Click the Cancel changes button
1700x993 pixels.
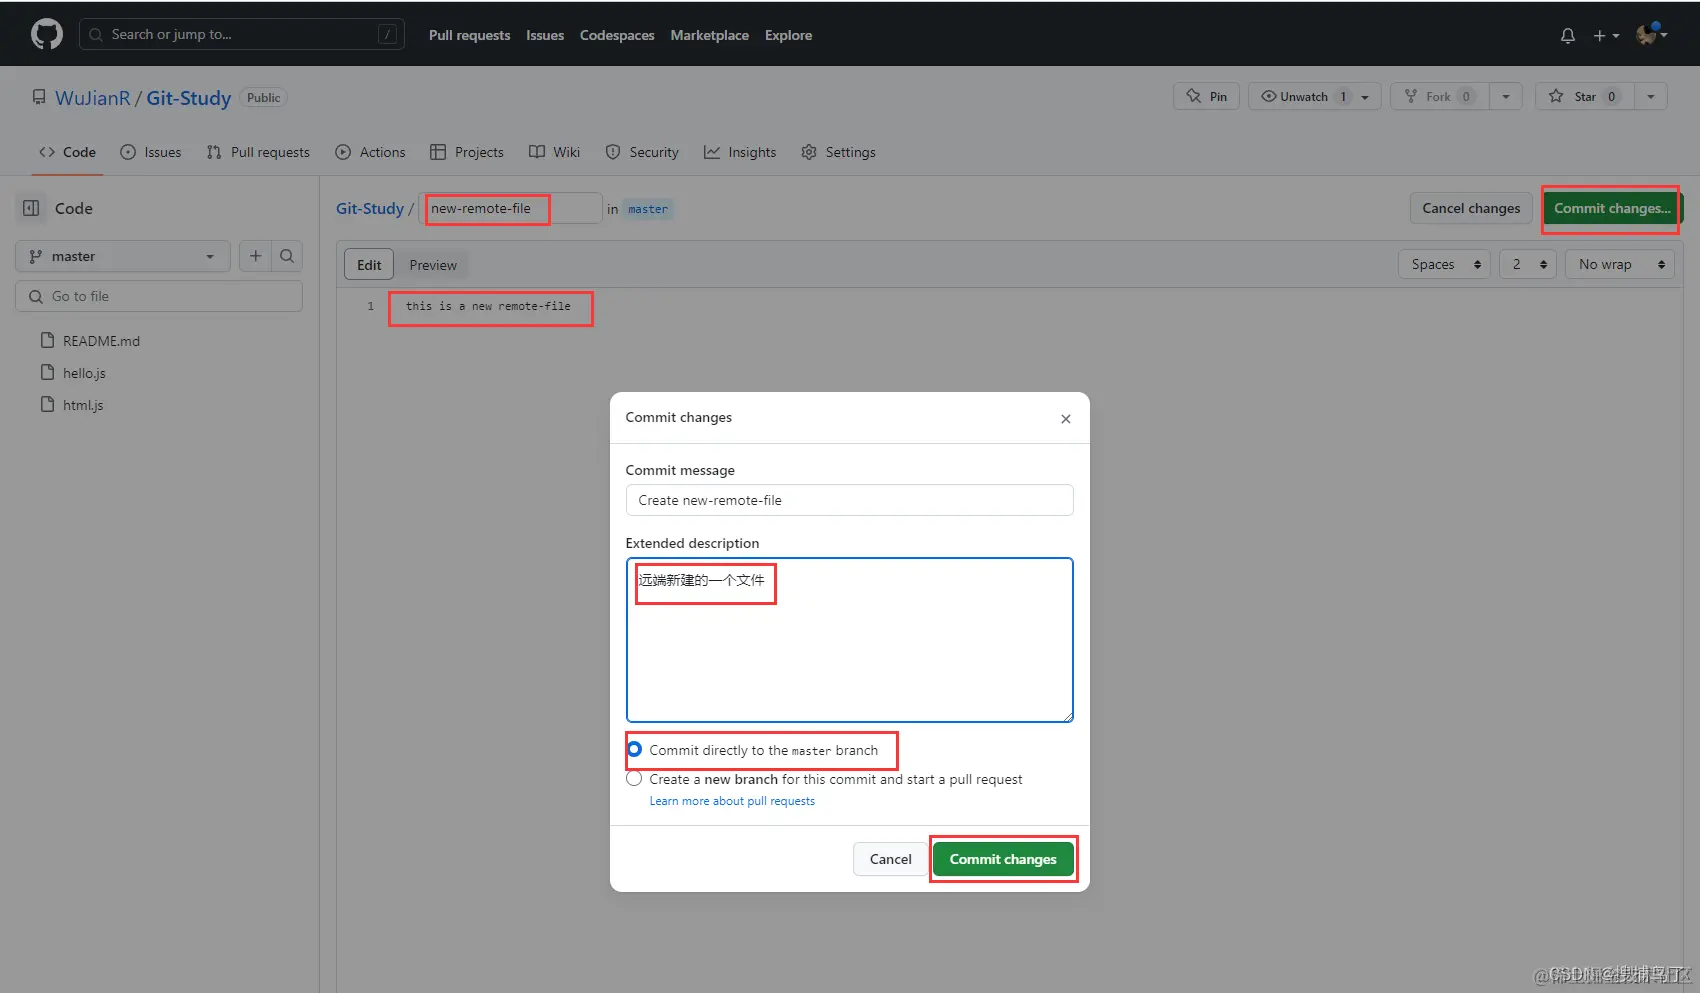[1471, 208]
